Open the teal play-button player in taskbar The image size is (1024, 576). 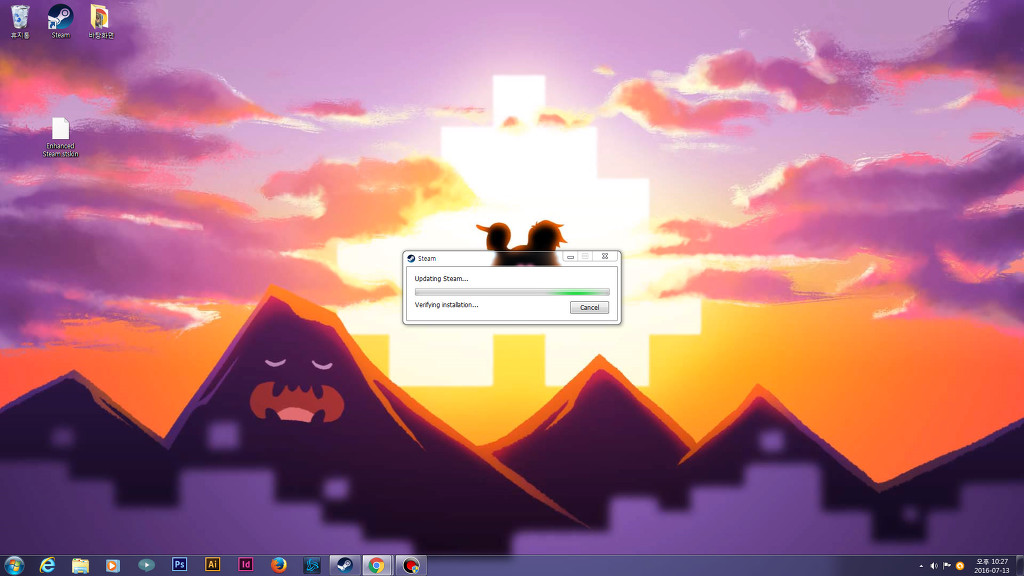[146, 565]
